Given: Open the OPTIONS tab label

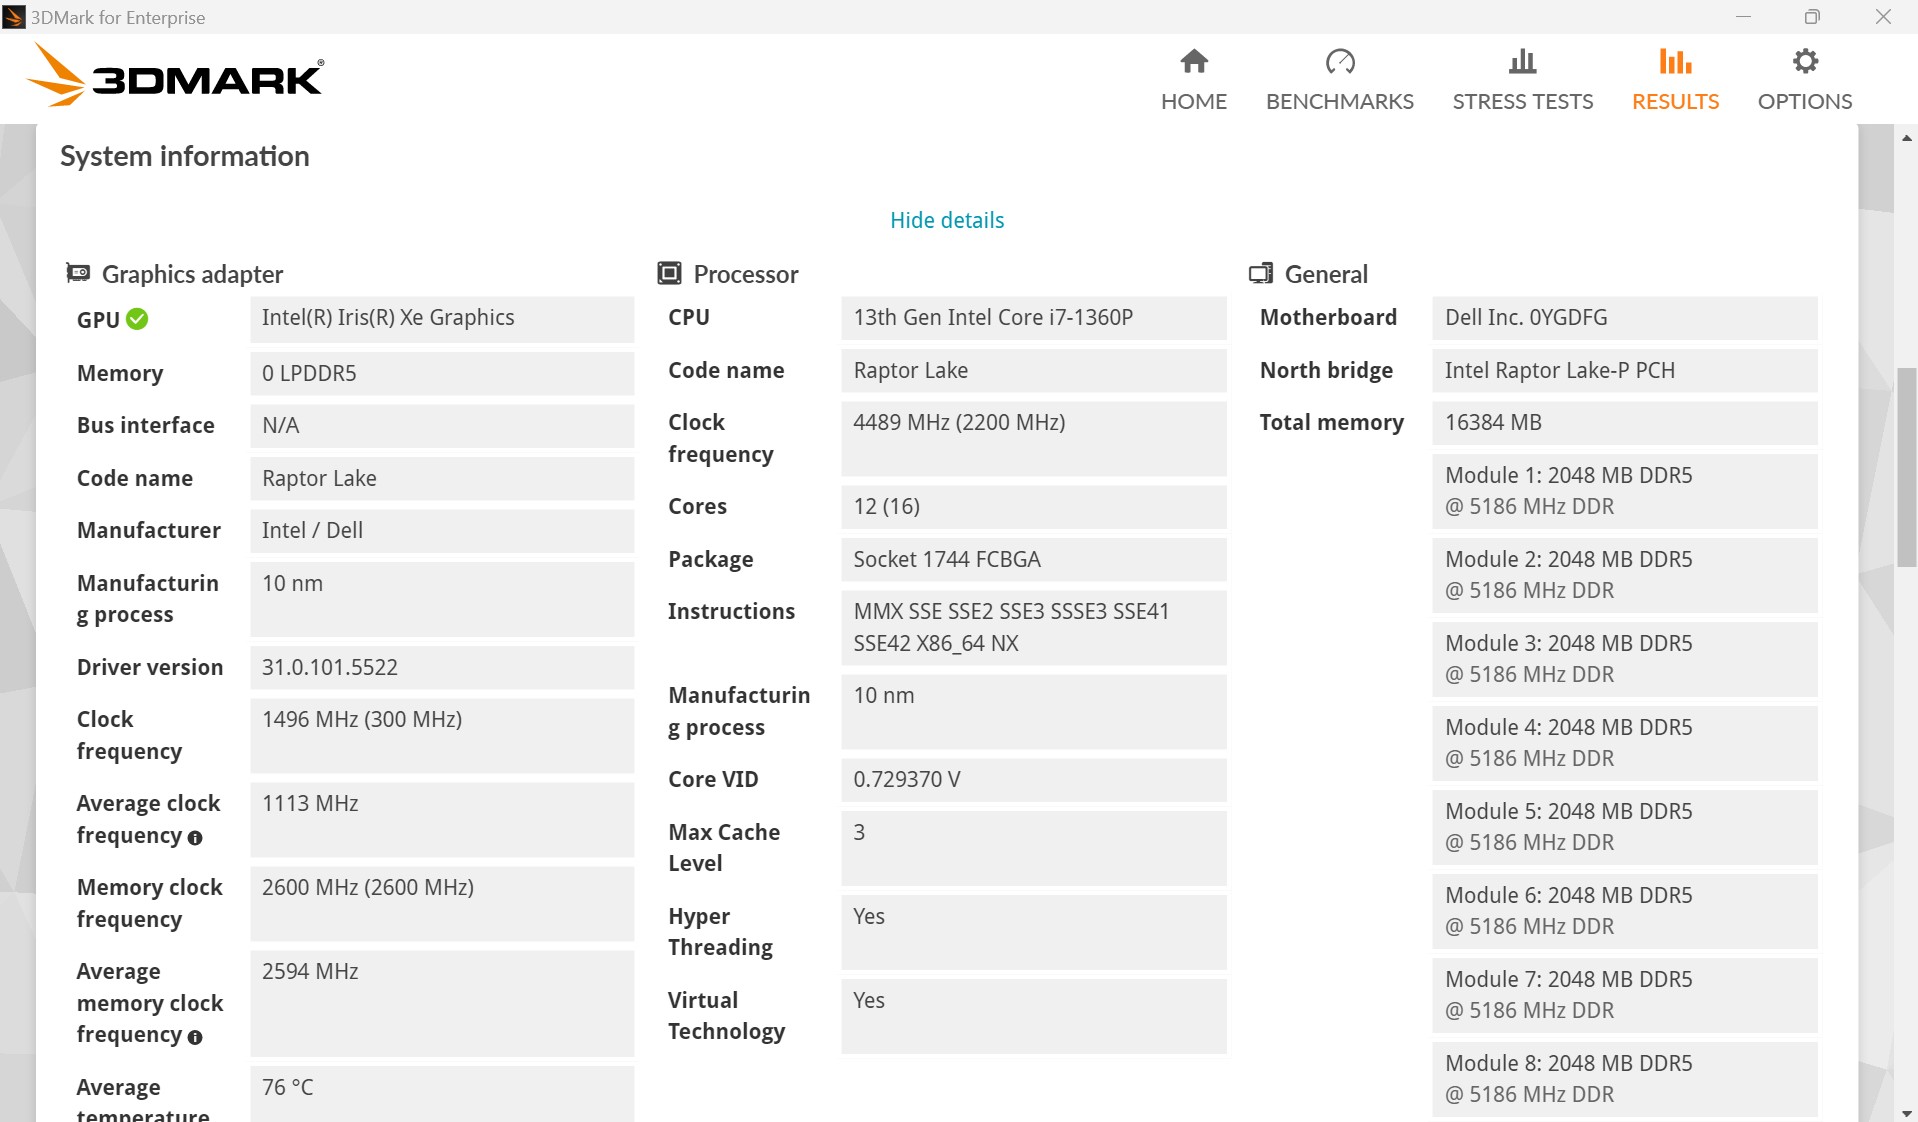Looking at the screenshot, I should [x=1804, y=101].
